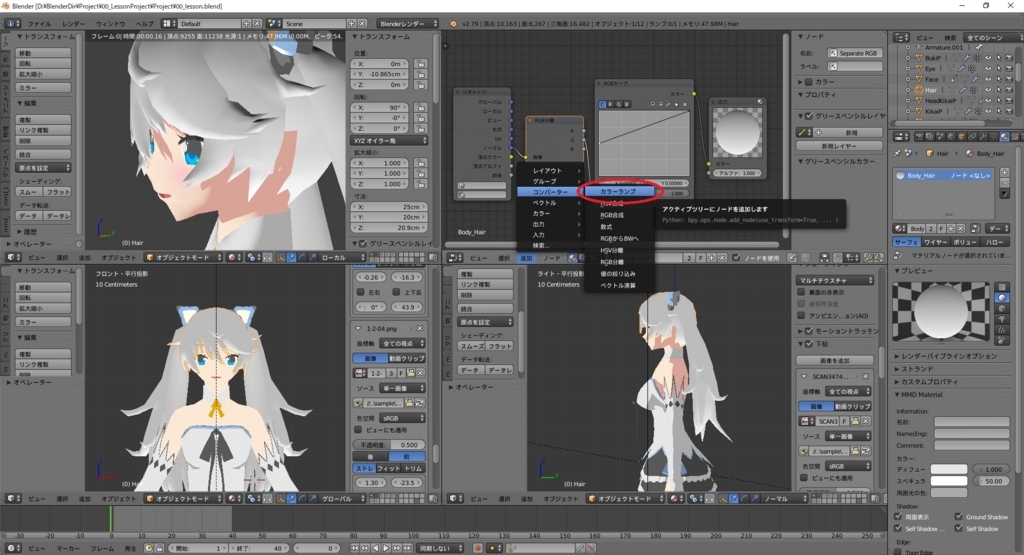Adjust the 不透明度 0.500 slider
The height and width of the screenshot is (555, 1024).
click(x=390, y=445)
